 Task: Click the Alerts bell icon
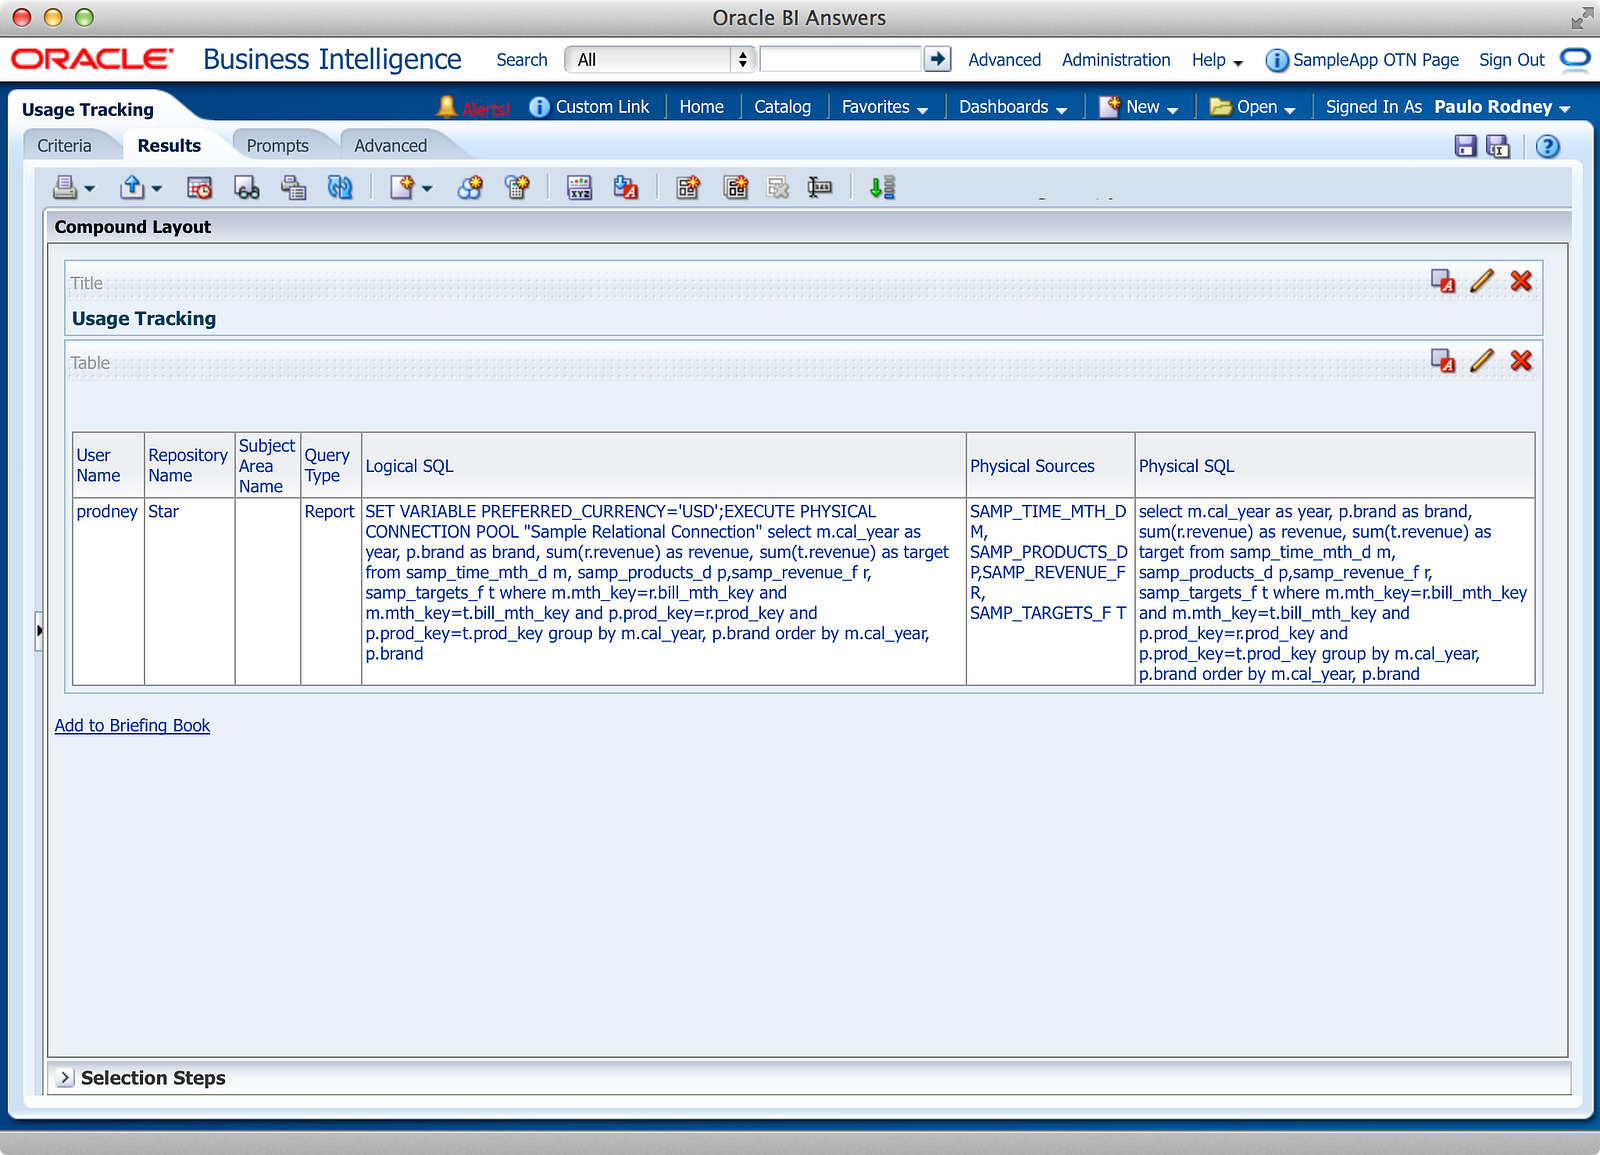click(447, 106)
